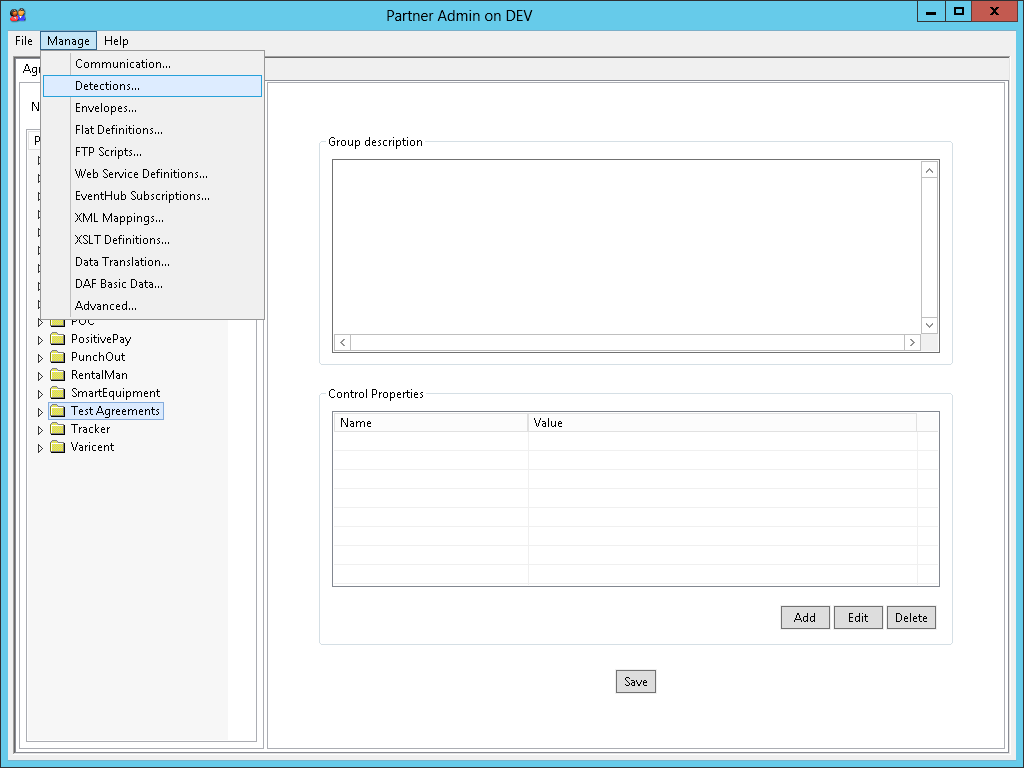
Task: Click the Delete control property button
Action: pyautogui.click(x=911, y=617)
